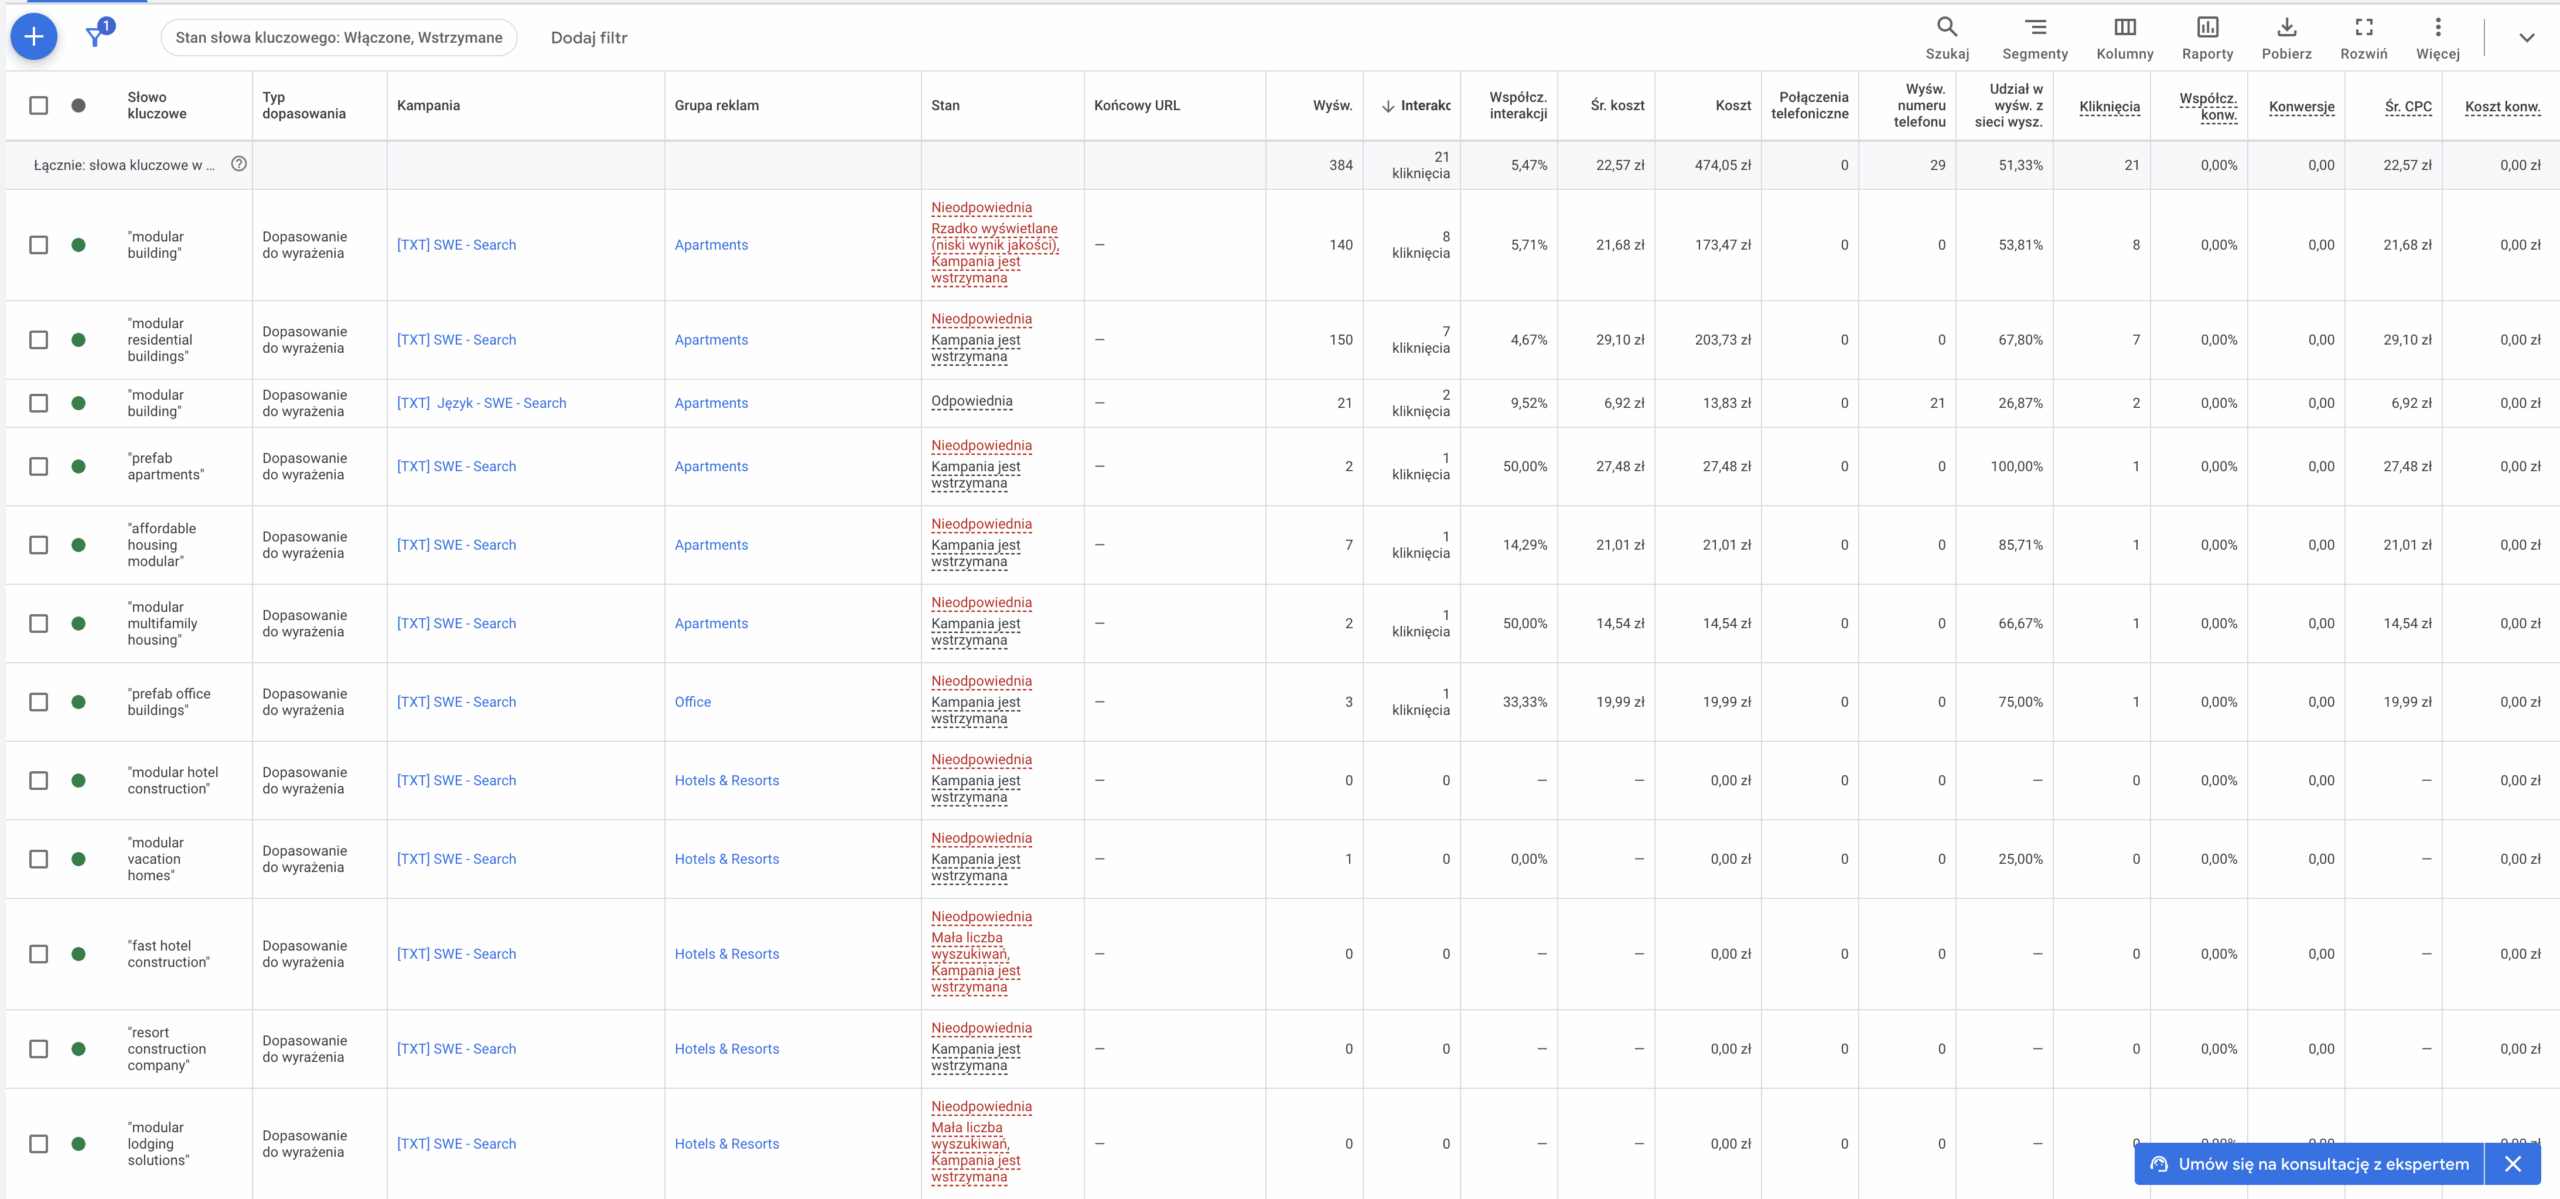This screenshot has width=2560, height=1199.
Task: Open Apartments group for "modular multifamily housing"
Action: [711, 623]
